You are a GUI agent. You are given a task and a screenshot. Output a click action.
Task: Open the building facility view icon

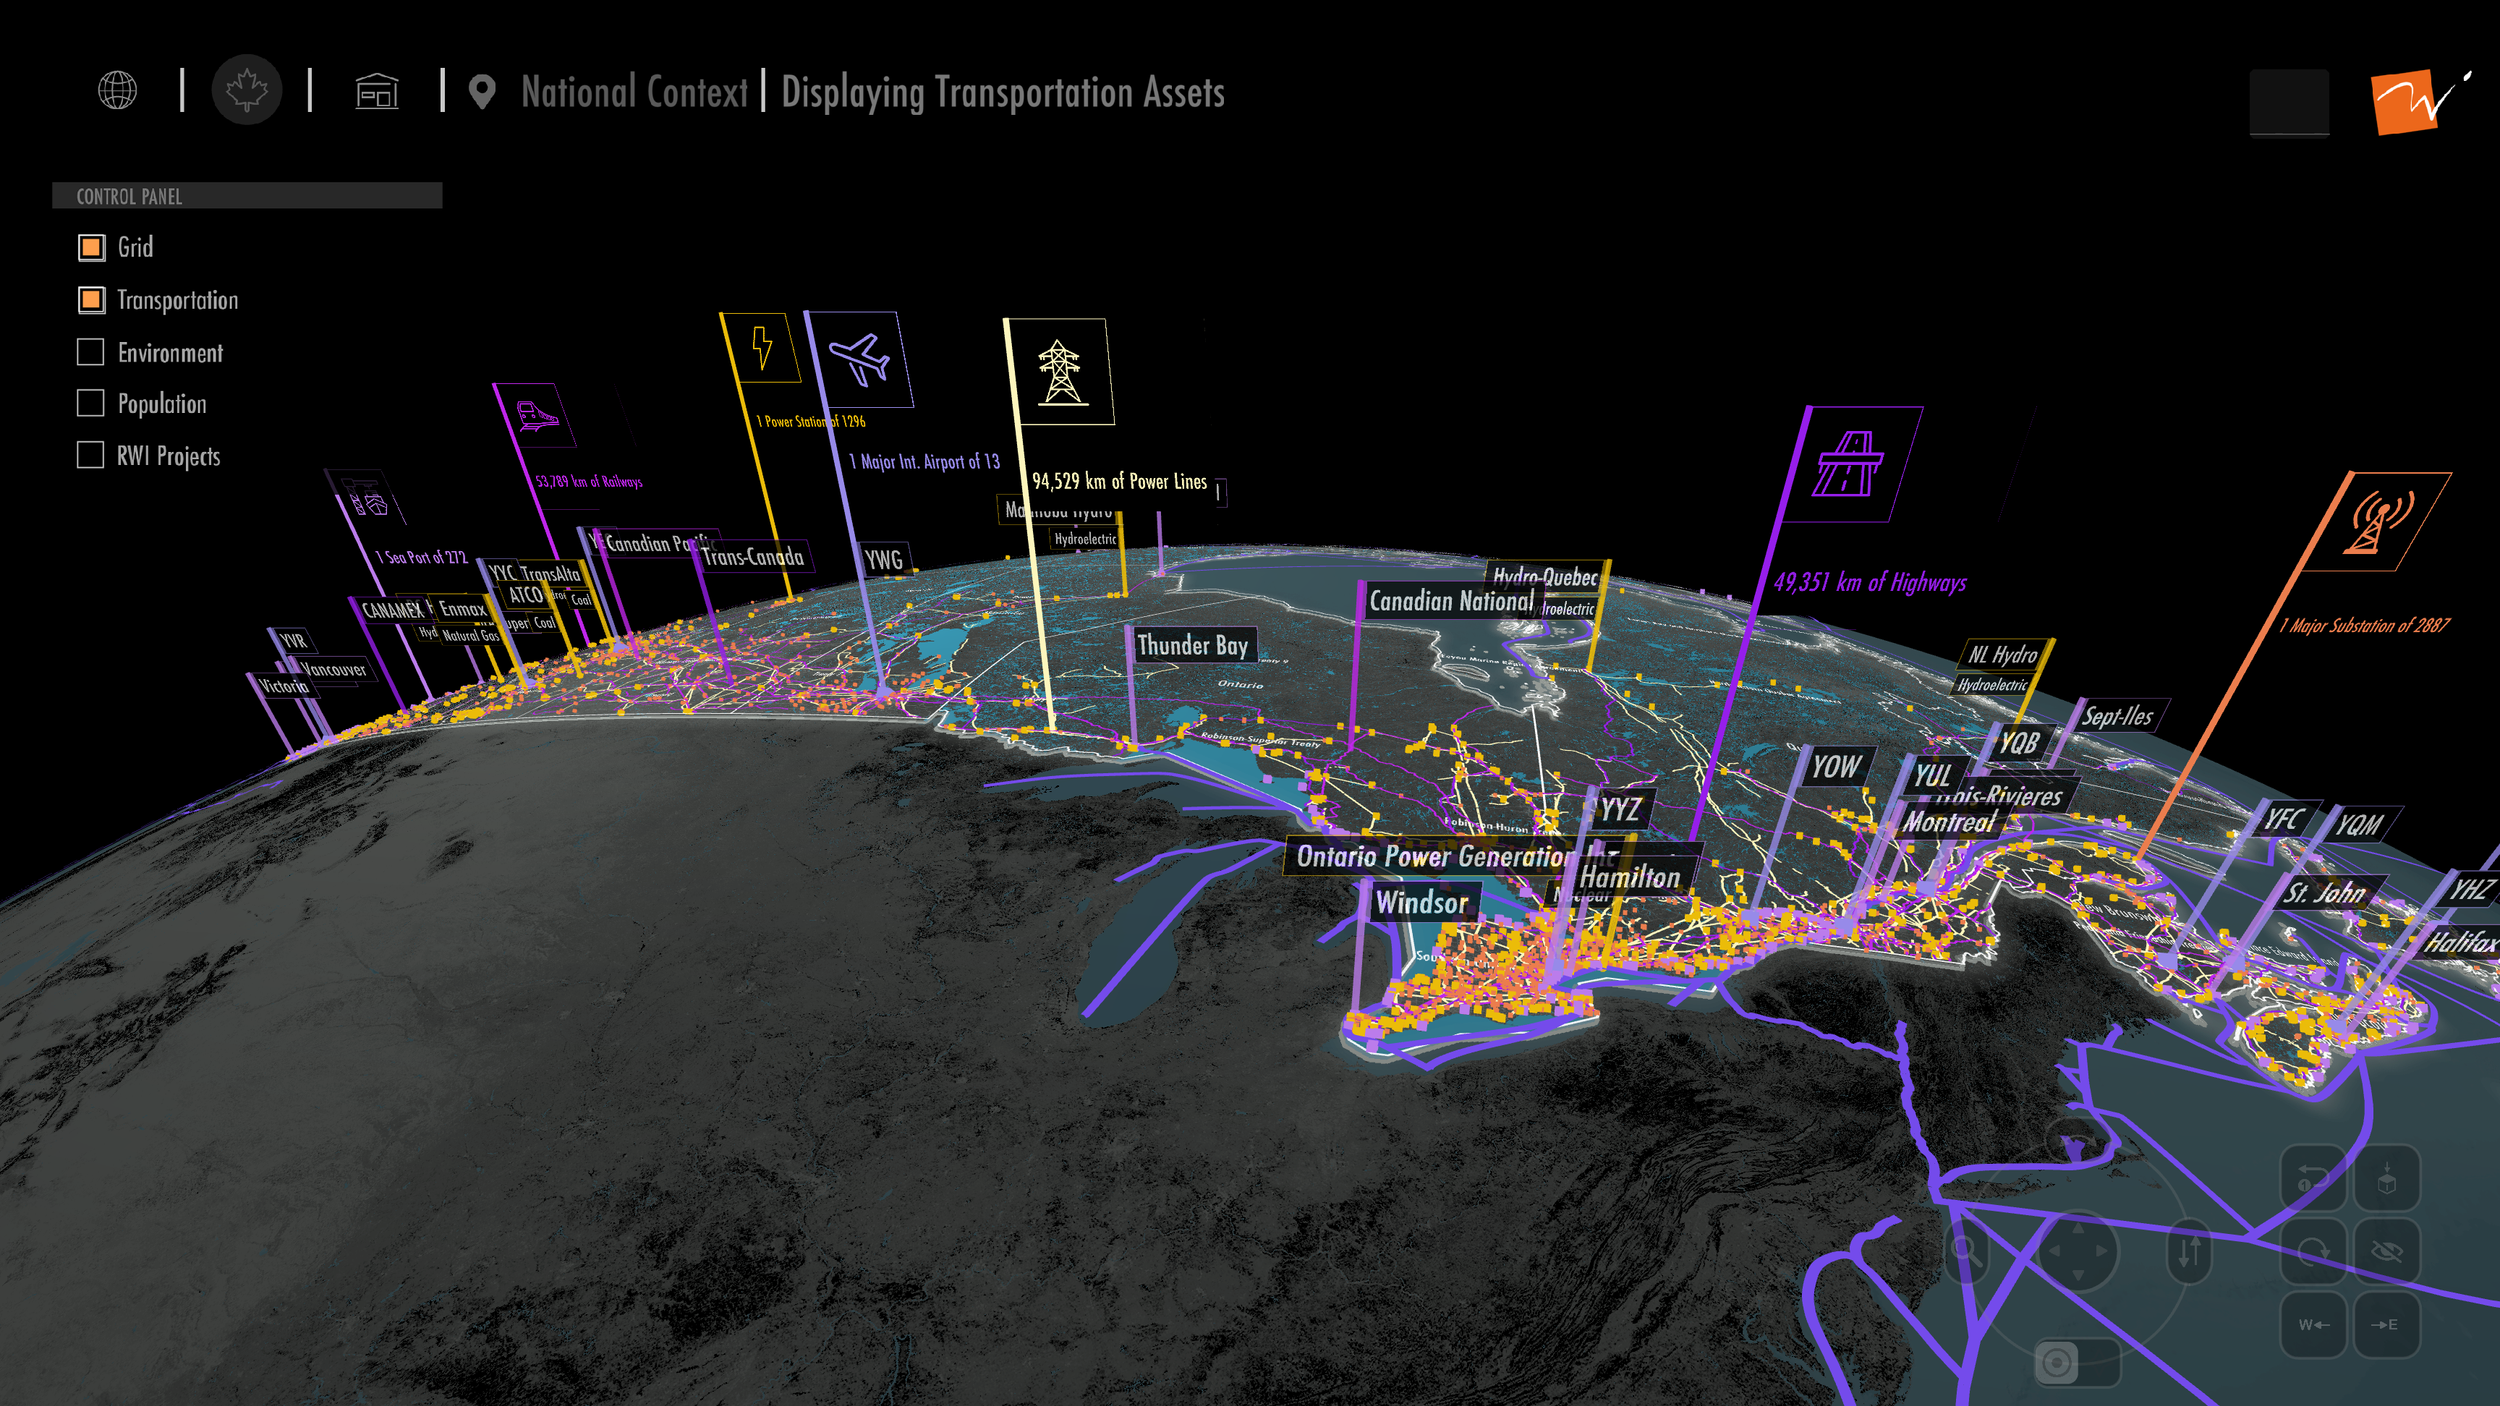click(377, 92)
